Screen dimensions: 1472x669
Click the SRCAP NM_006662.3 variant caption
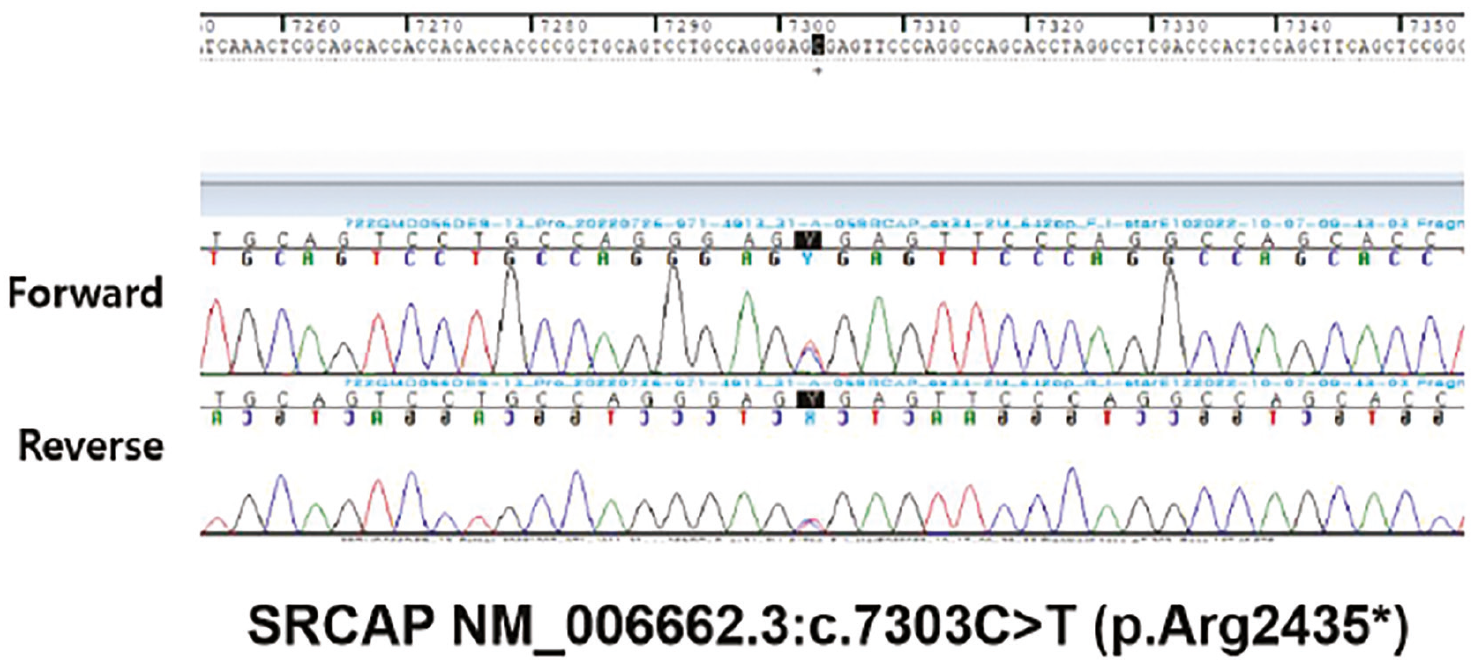(x=826, y=626)
